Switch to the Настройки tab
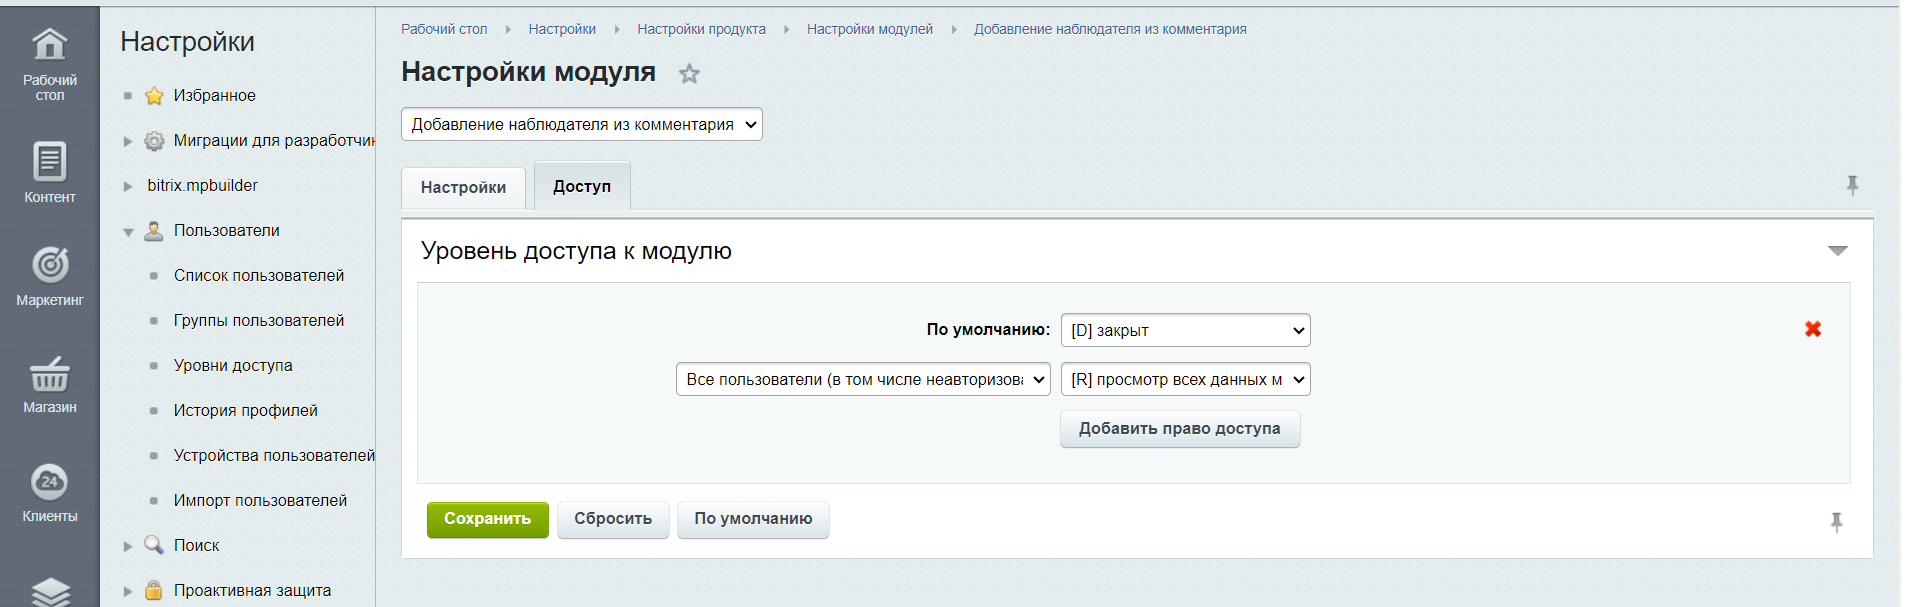1919x607 pixels. (x=463, y=188)
